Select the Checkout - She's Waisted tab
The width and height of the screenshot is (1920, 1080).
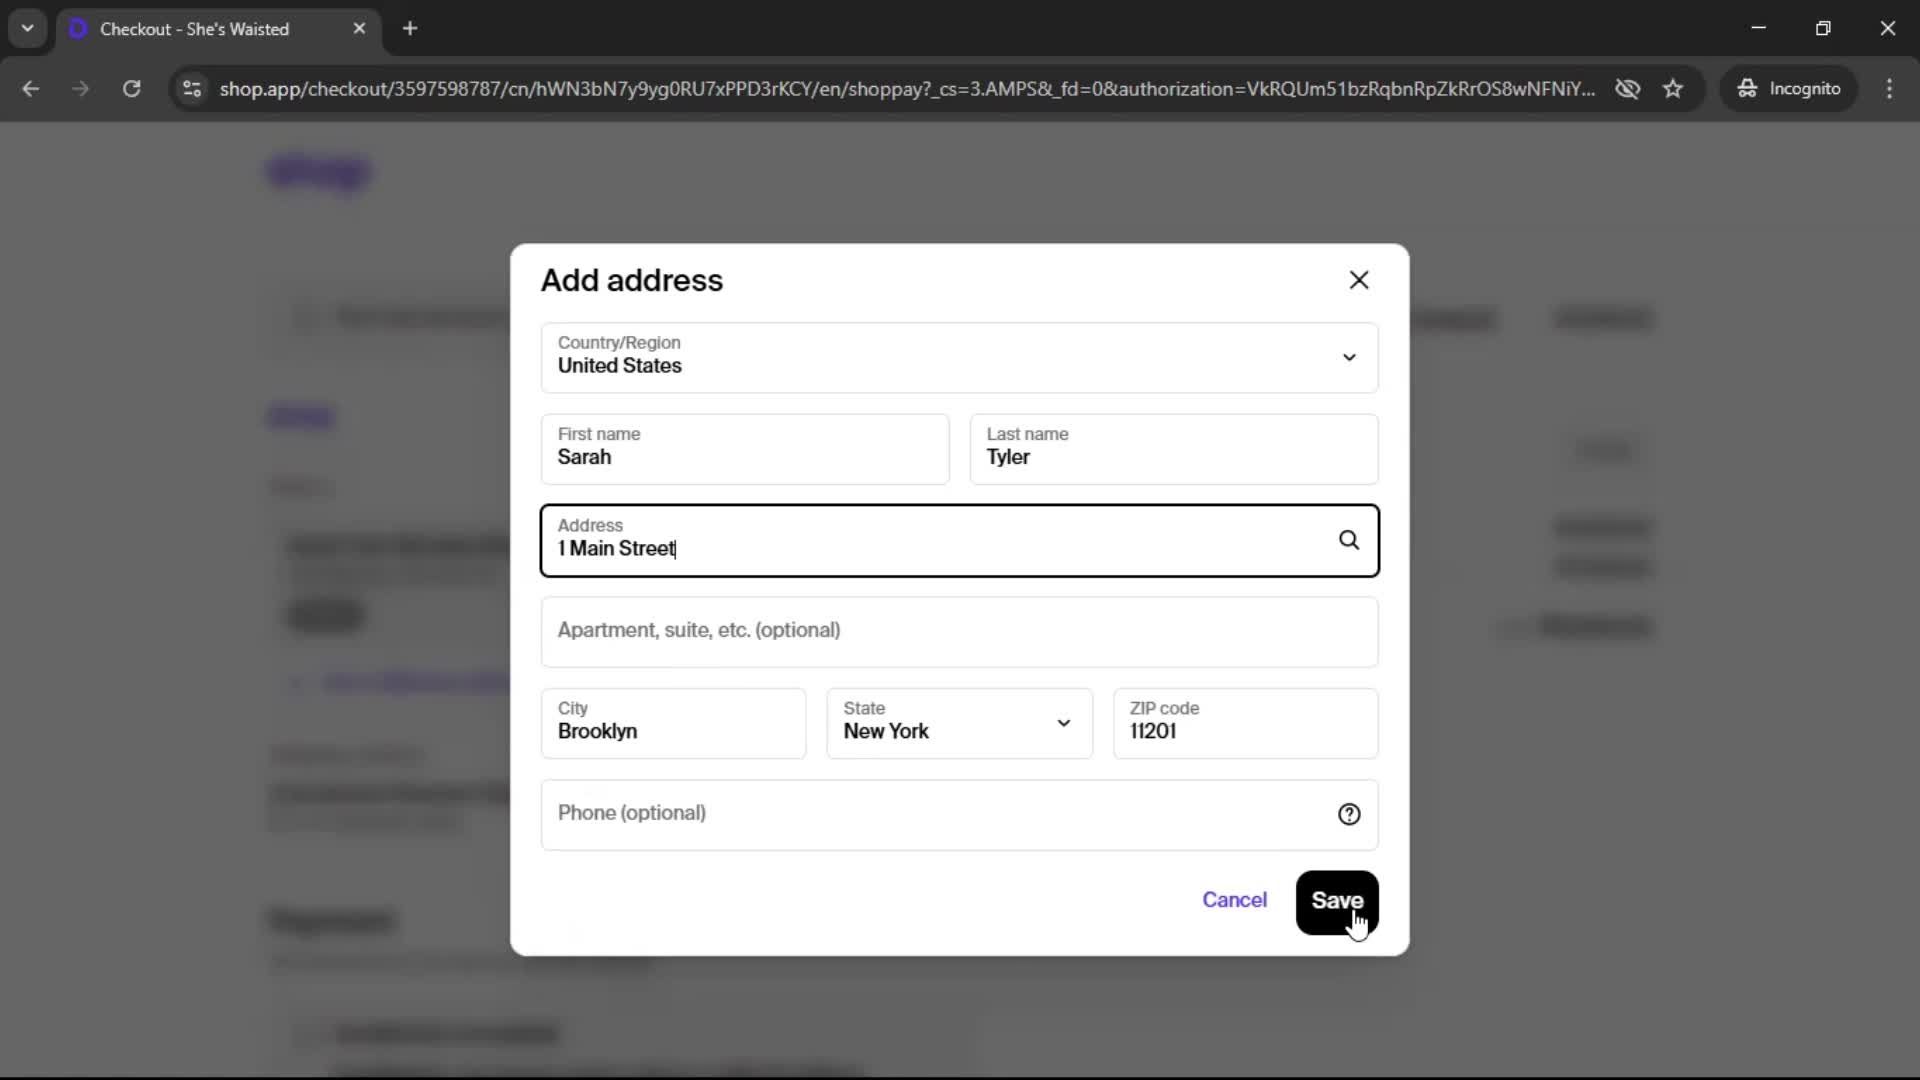(195, 29)
